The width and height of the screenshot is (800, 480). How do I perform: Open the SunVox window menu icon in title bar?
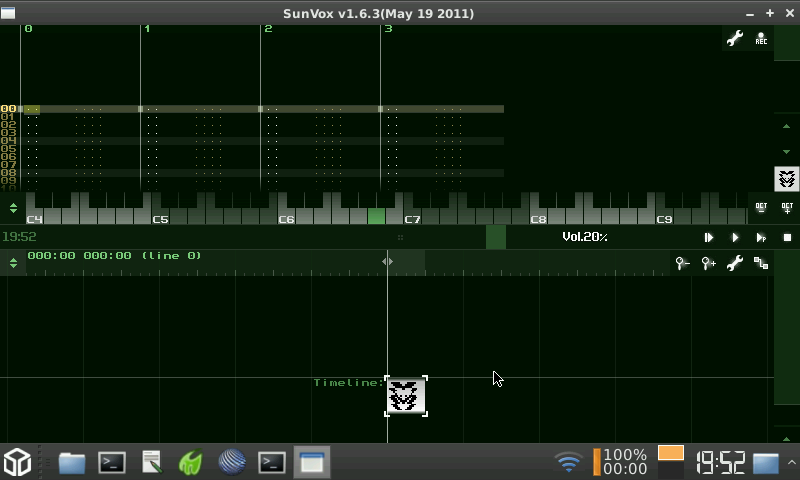(x=8, y=13)
